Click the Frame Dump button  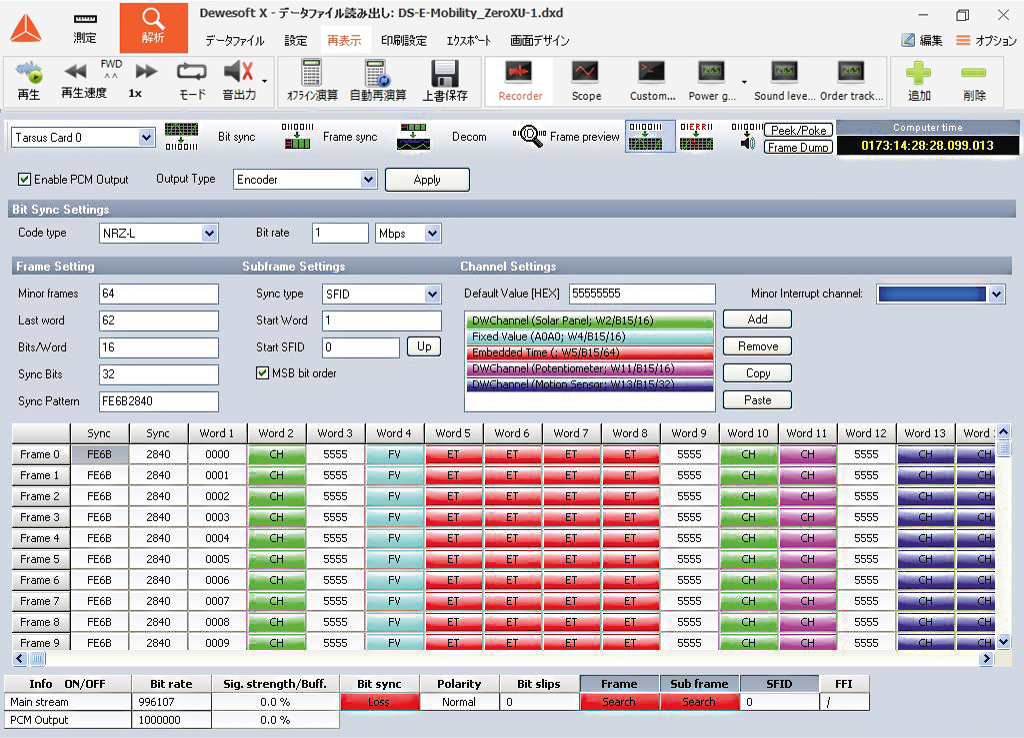click(x=798, y=148)
